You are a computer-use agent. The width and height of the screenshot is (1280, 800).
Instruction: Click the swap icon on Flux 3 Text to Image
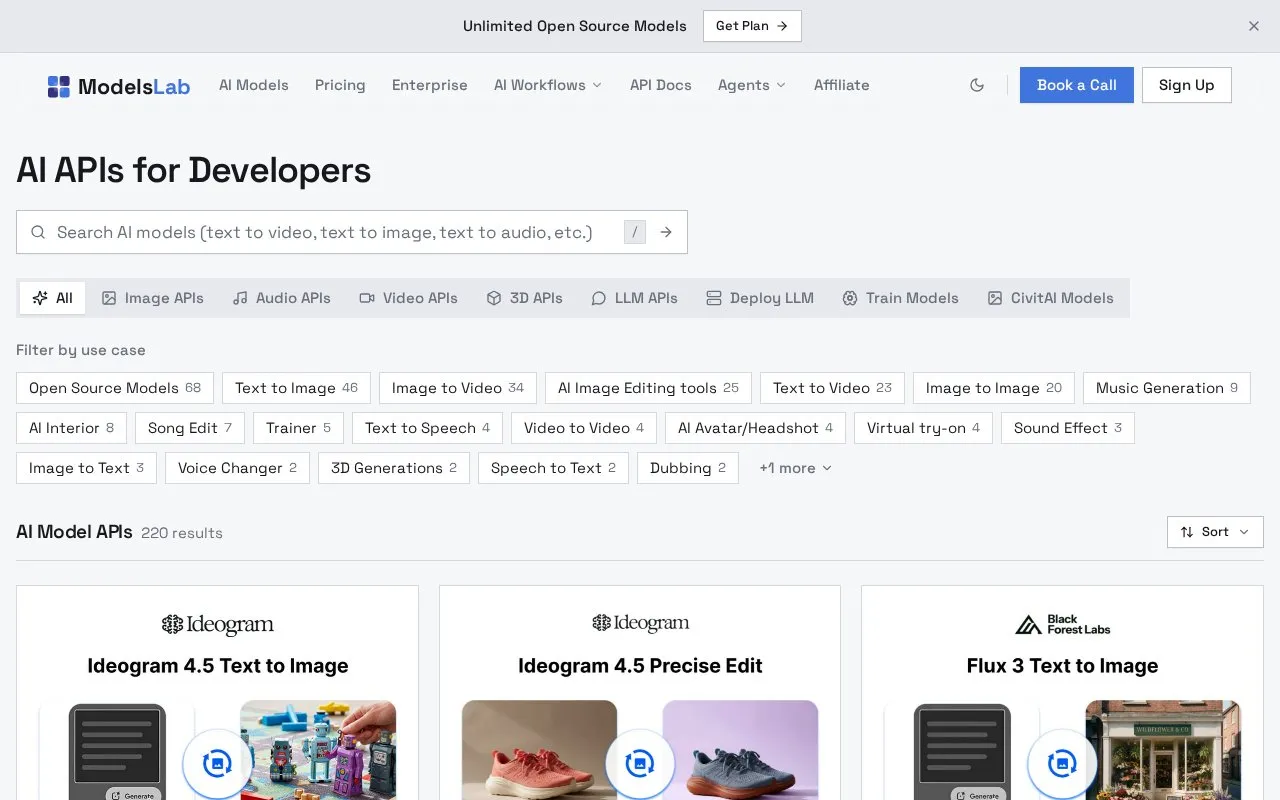coord(1062,764)
